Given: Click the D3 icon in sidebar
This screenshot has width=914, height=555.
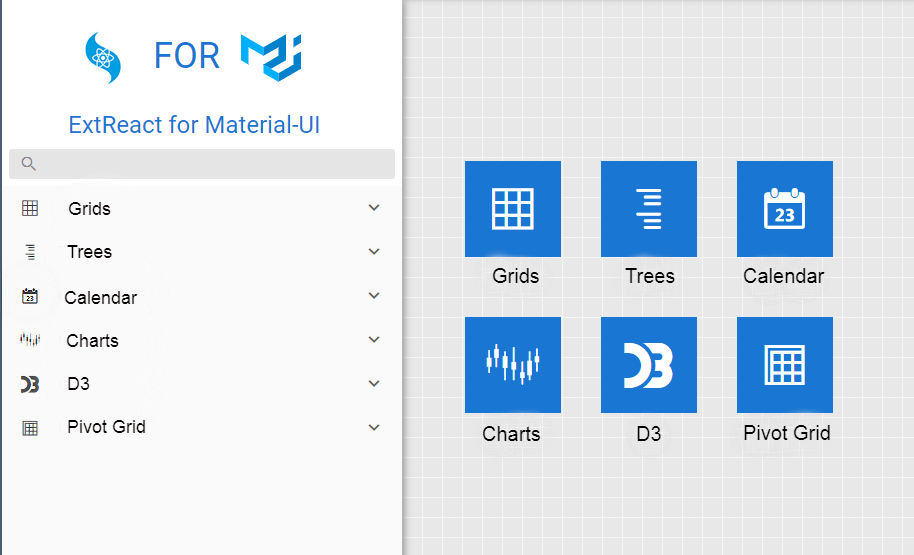Looking at the screenshot, I should click(x=30, y=384).
